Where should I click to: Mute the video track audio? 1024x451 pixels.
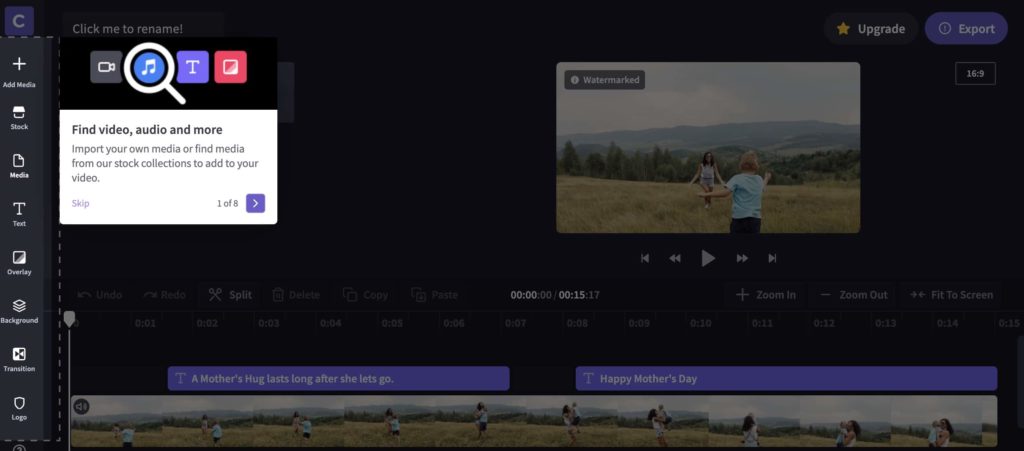tap(81, 407)
